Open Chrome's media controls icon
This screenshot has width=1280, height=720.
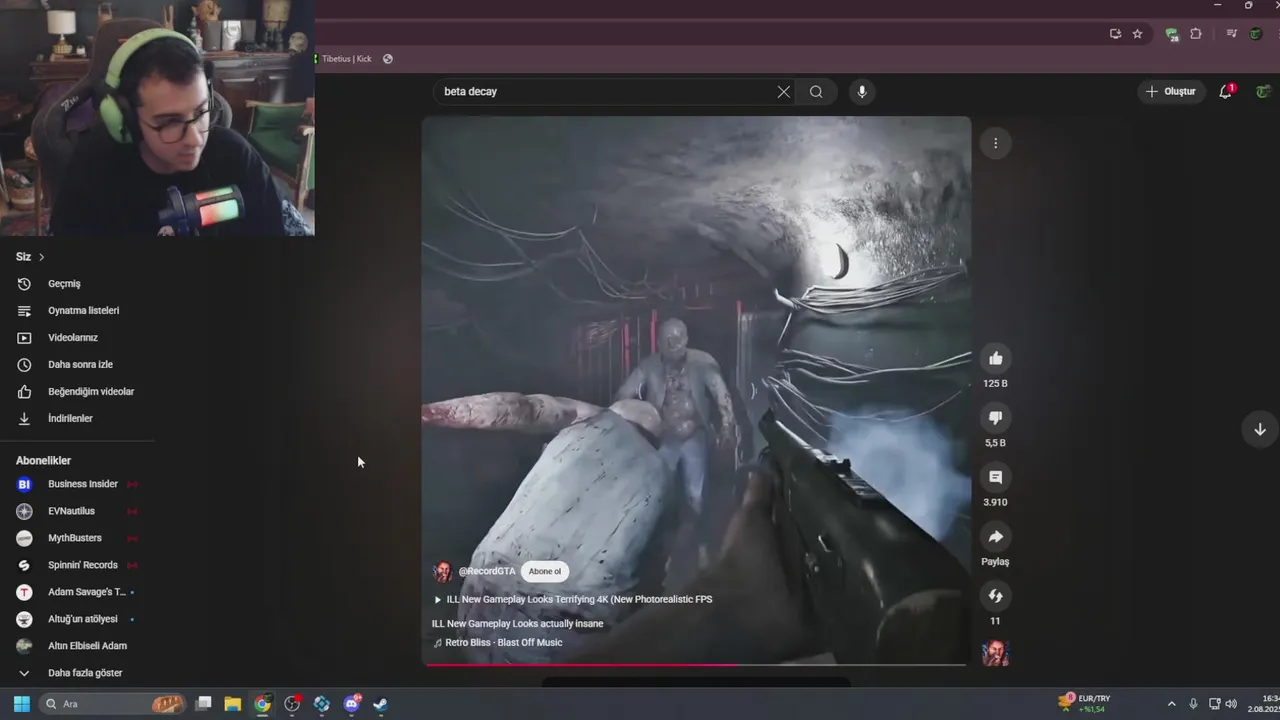tap(1232, 34)
